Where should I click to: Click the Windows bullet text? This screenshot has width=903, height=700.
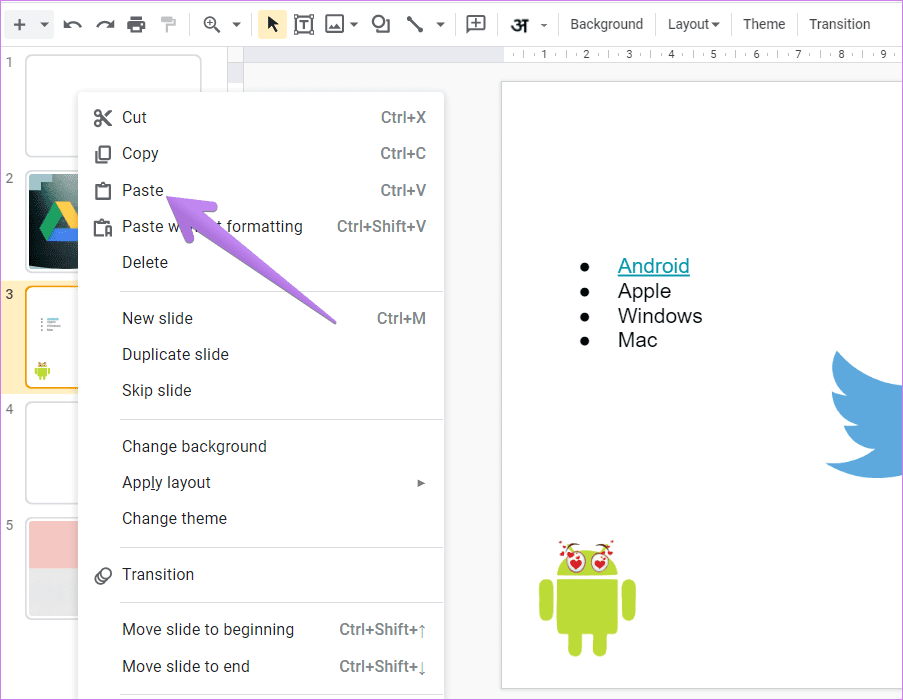tap(660, 316)
